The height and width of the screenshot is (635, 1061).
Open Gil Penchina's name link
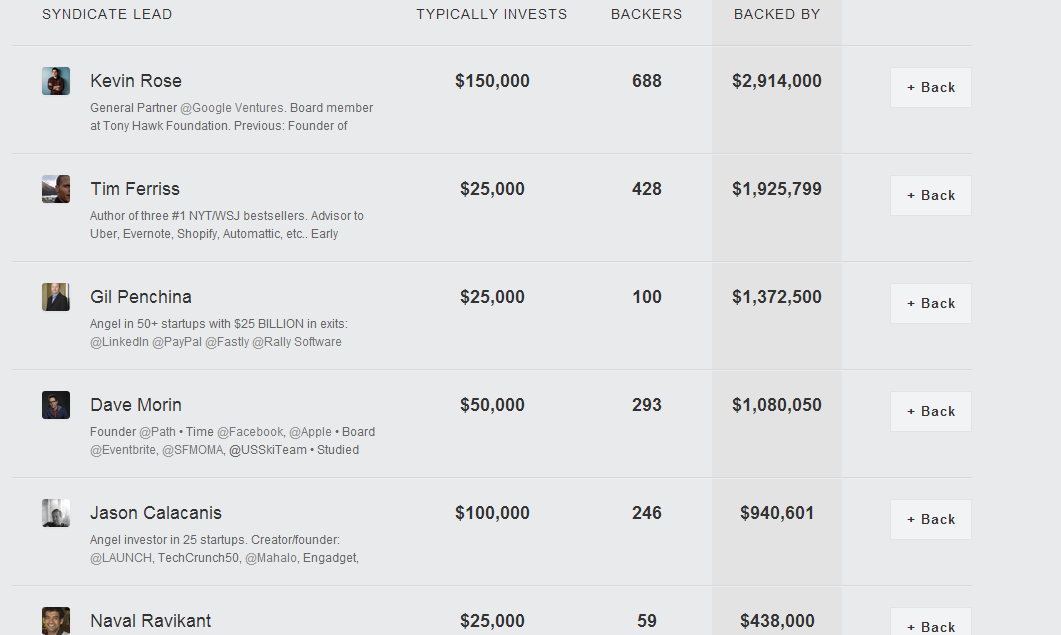point(141,297)
